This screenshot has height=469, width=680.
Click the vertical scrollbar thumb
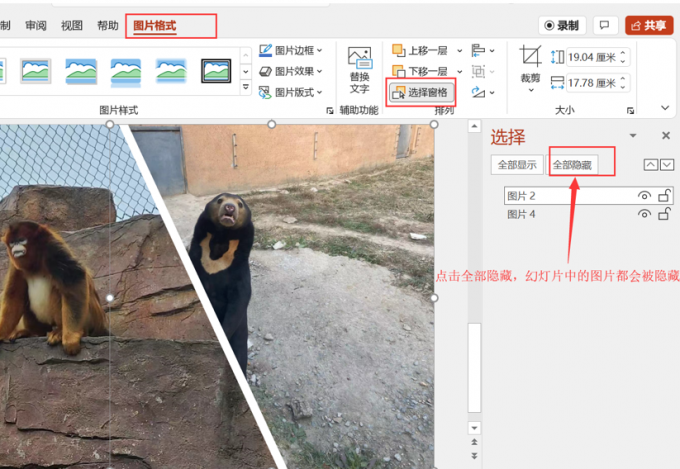[x=474, y=367]
